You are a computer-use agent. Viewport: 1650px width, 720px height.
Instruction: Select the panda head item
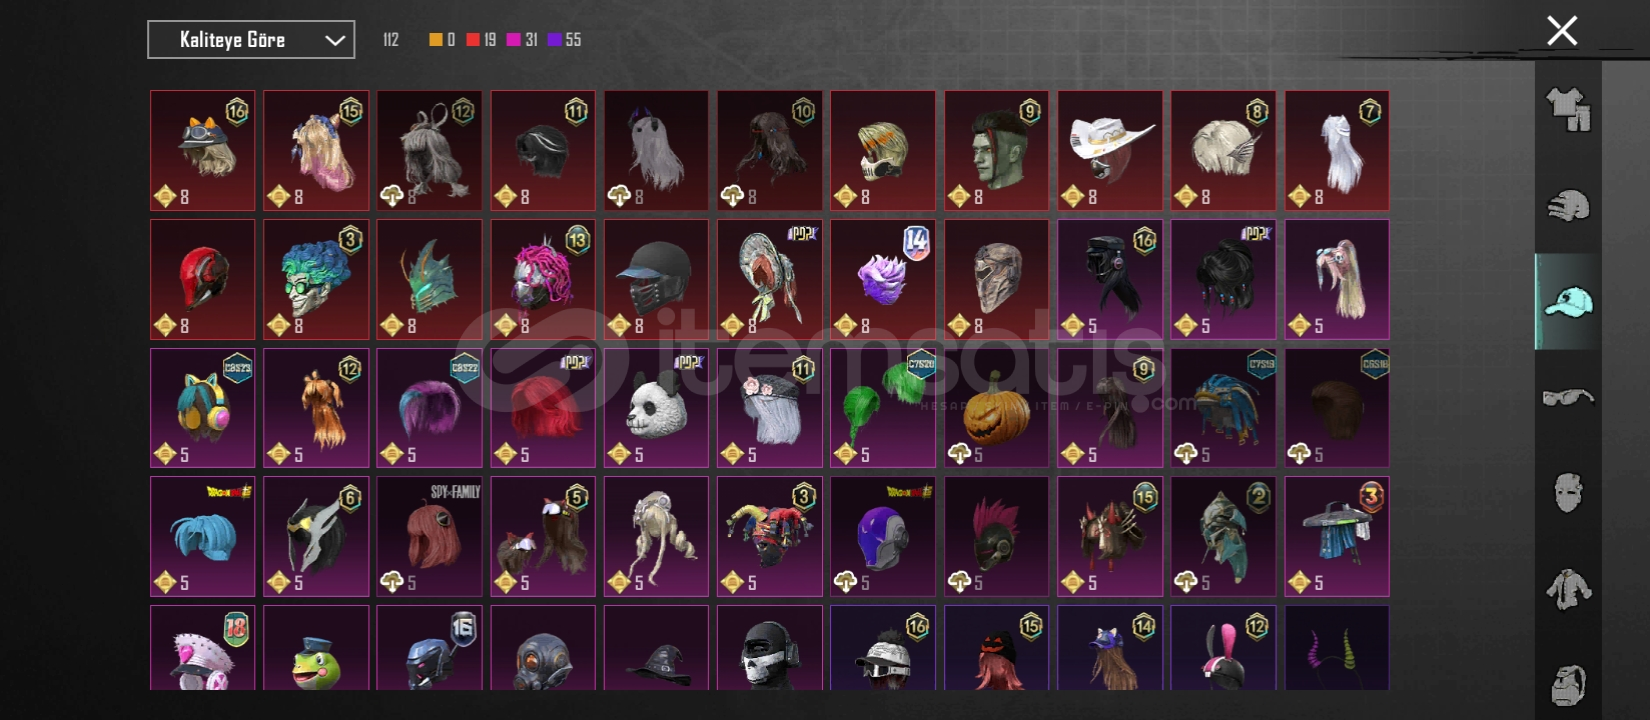(x=656, y=408)
